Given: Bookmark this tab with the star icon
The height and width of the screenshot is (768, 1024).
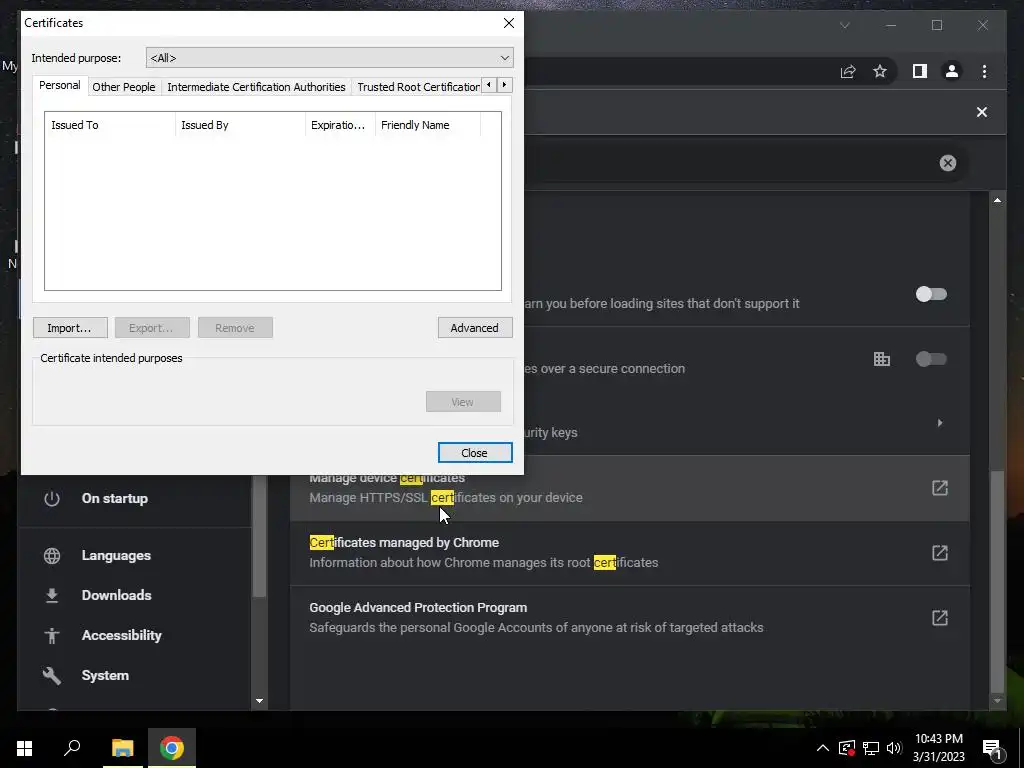Looking at the screenshot, I should pyautogui.click(x=880, y=71).
